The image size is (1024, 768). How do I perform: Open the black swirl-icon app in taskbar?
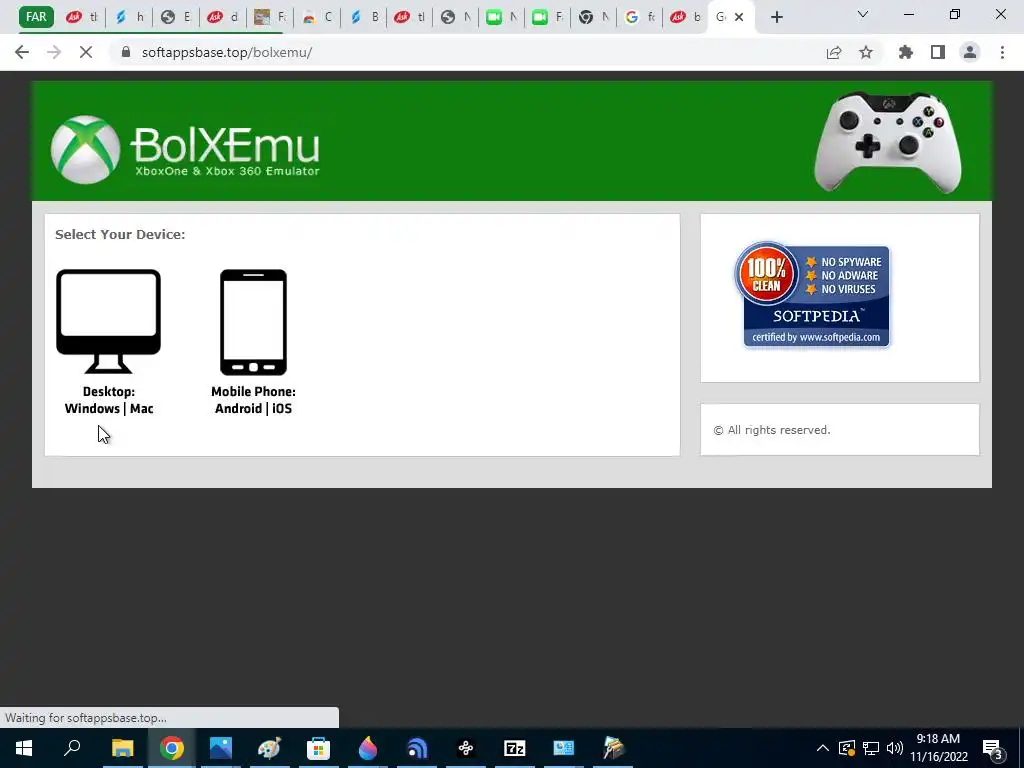pyautogui.click(x=466, y=748)
